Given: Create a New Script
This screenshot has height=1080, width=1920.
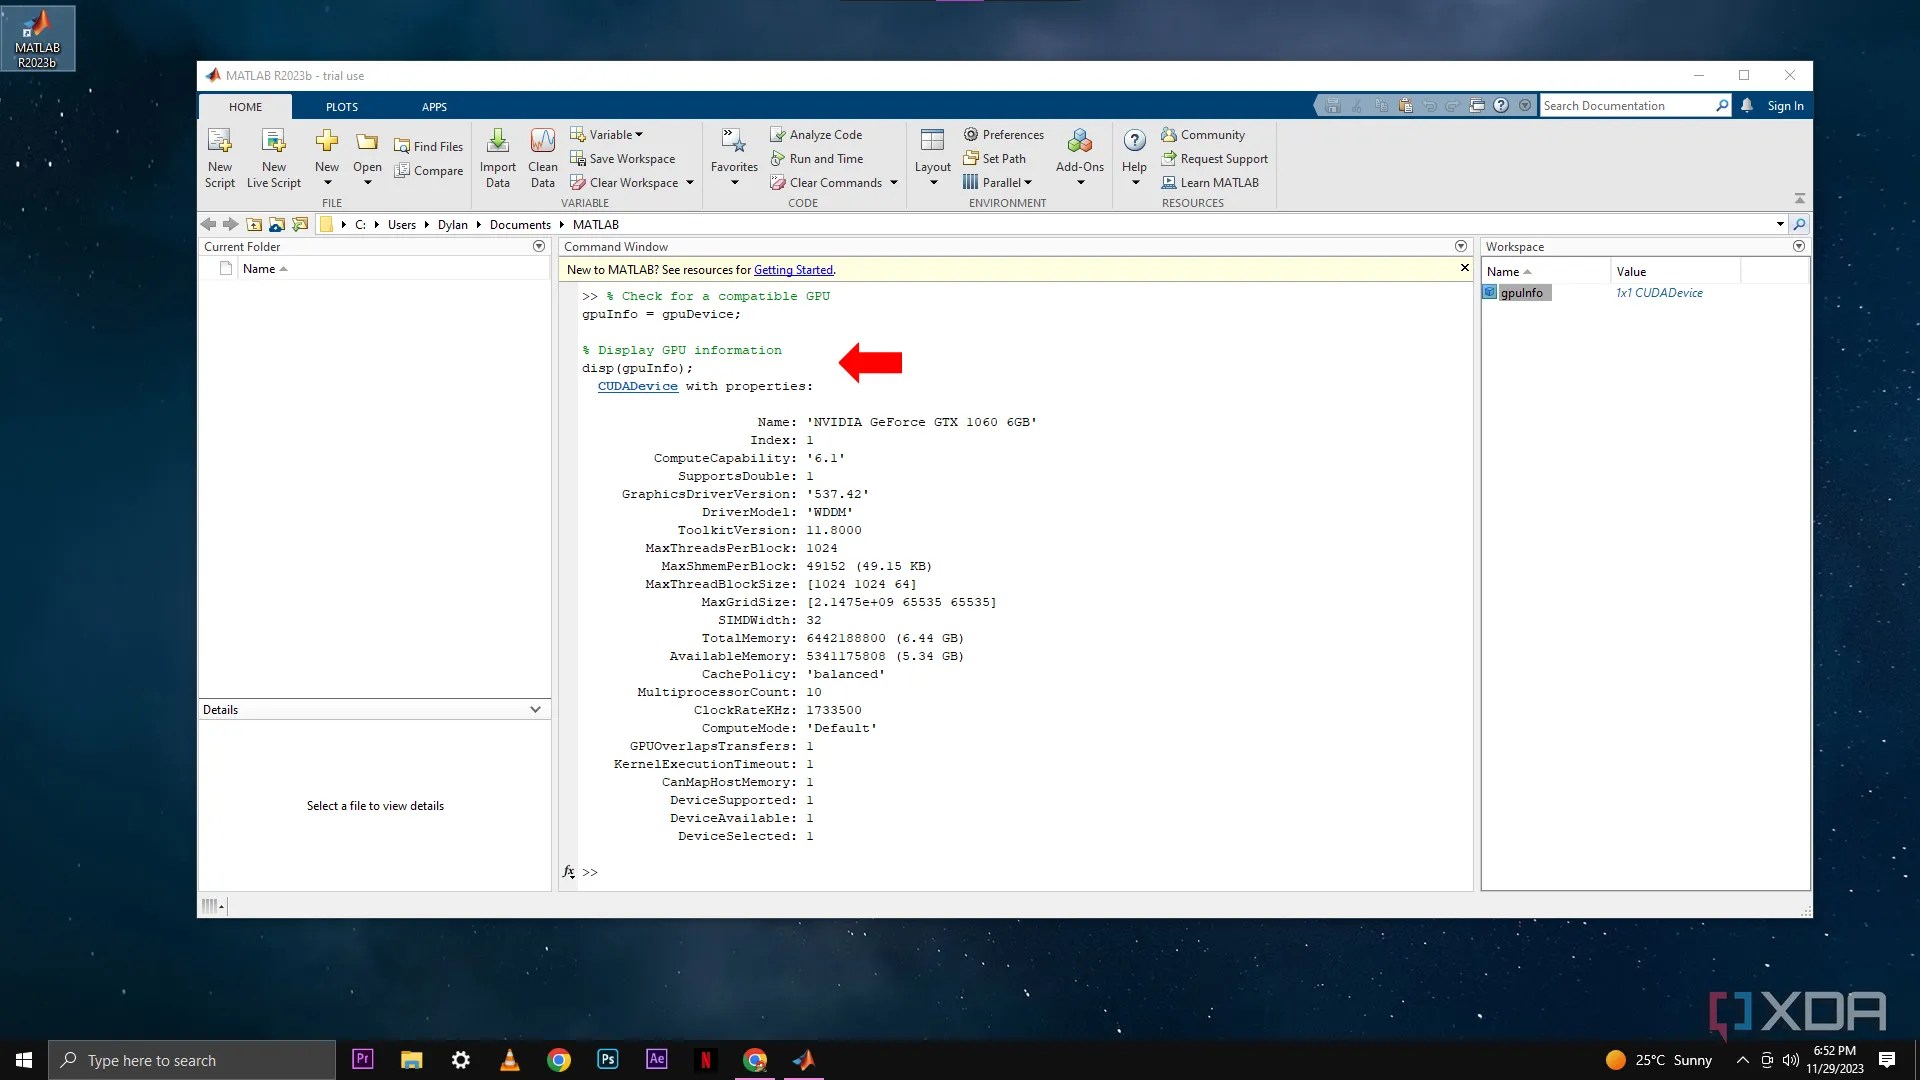Looking at the screenshot, I should click(220, 157).
